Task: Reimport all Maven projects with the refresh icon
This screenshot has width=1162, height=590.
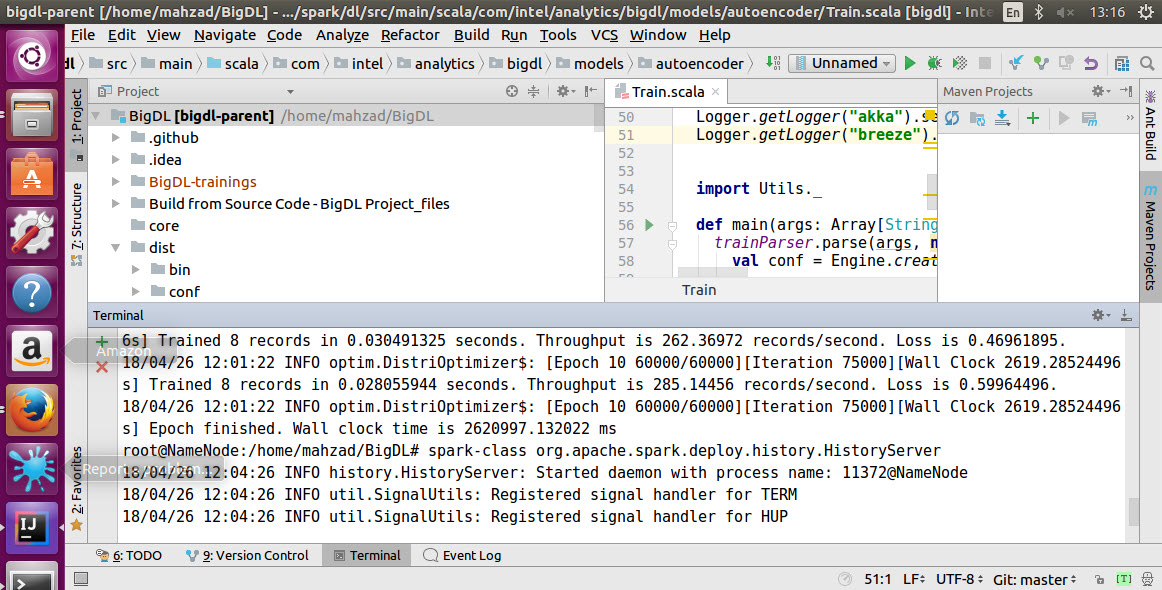Action: coord(952,118)
